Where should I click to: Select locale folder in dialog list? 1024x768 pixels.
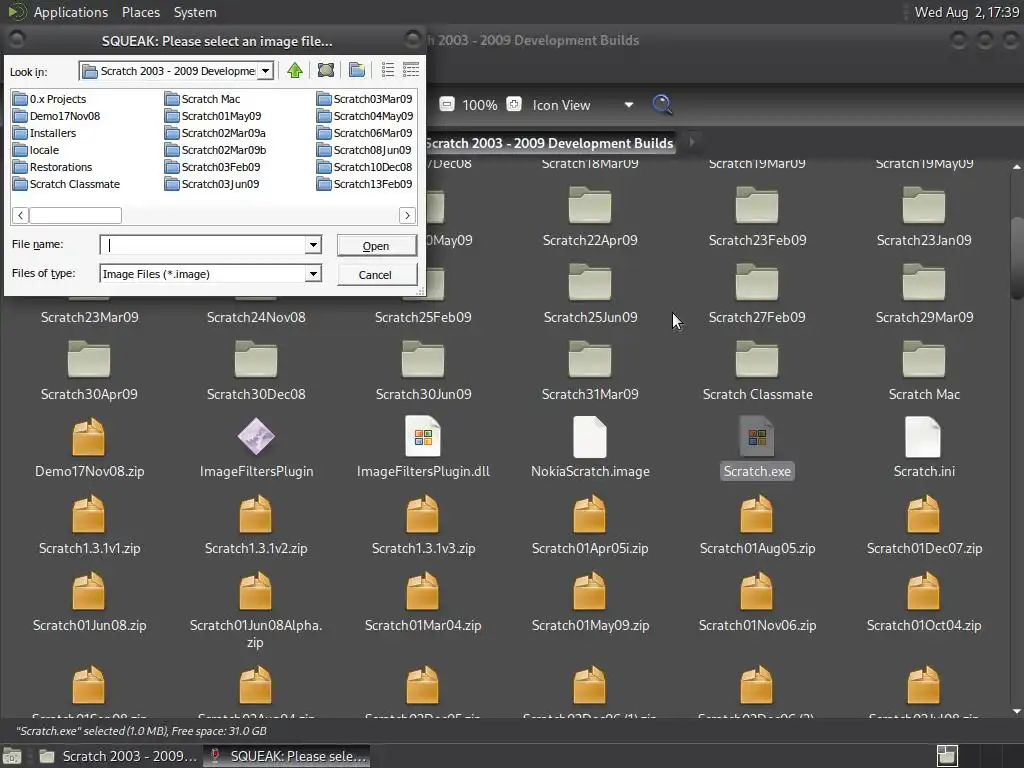click(37, 150)
